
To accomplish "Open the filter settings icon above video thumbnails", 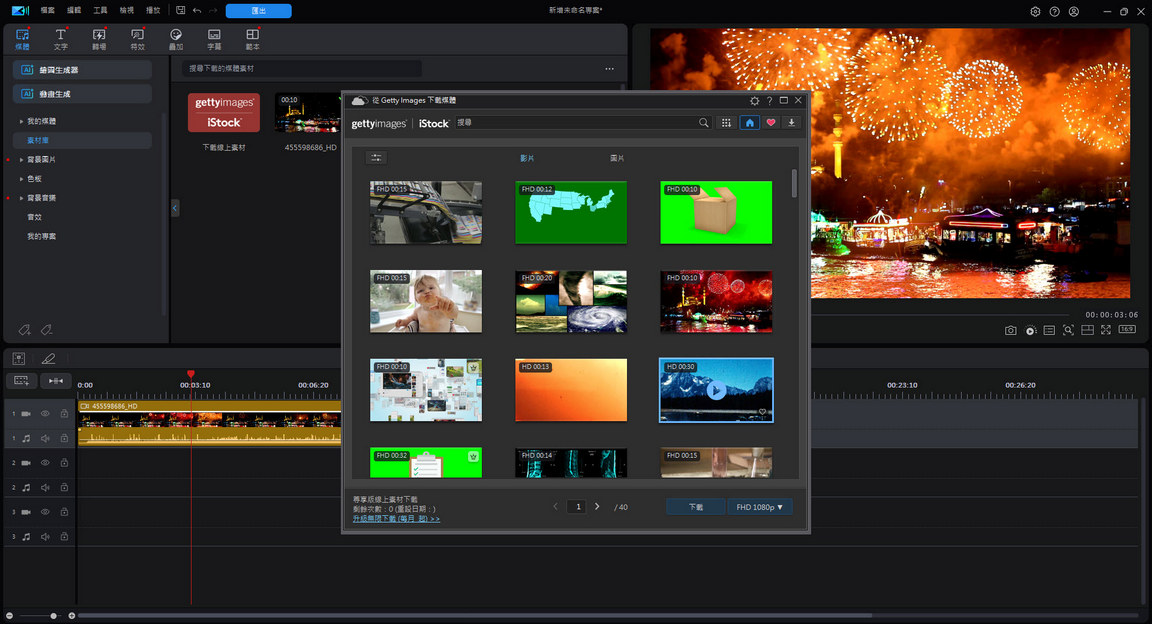I will 376,158.
